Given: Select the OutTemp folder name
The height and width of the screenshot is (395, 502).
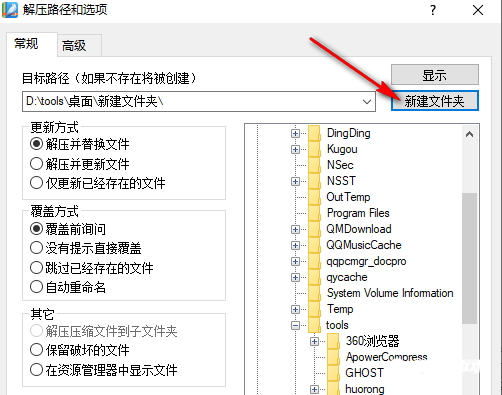Looking at the screenshot, I should [x=348, y=197].
